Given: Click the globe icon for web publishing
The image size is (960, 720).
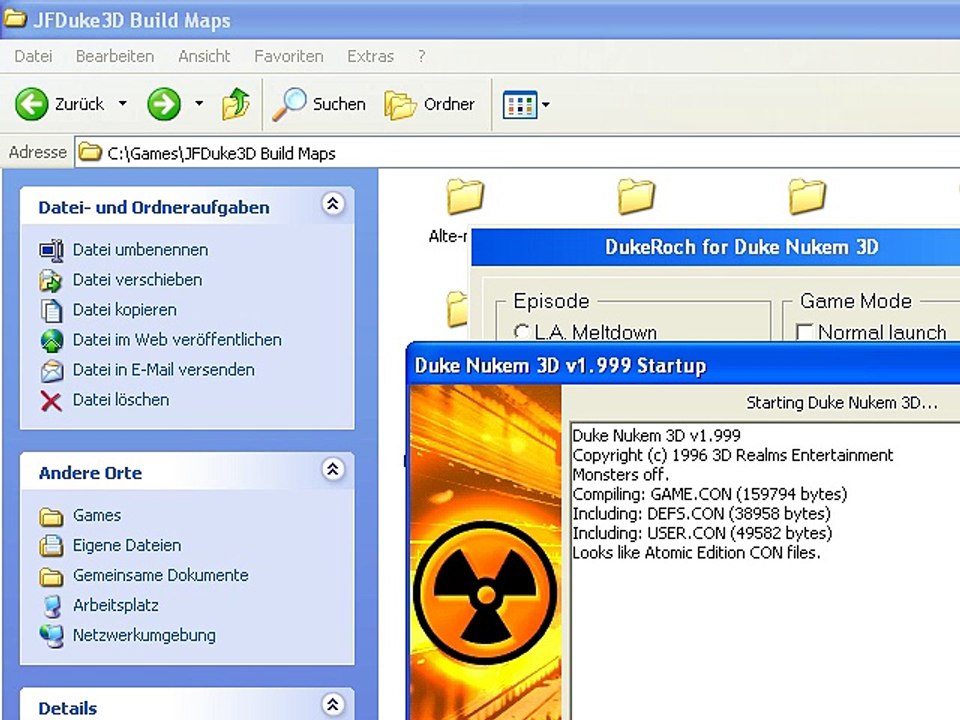Looking at the screenshot, I should tap(51, 340).
